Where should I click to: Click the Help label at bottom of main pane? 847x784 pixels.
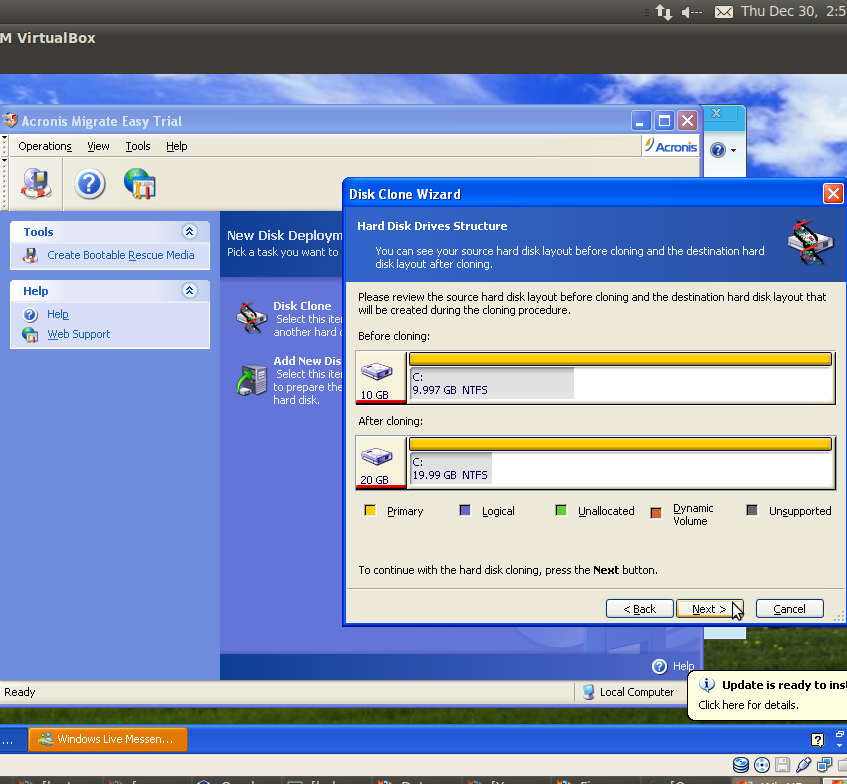[x=683, y=666]
